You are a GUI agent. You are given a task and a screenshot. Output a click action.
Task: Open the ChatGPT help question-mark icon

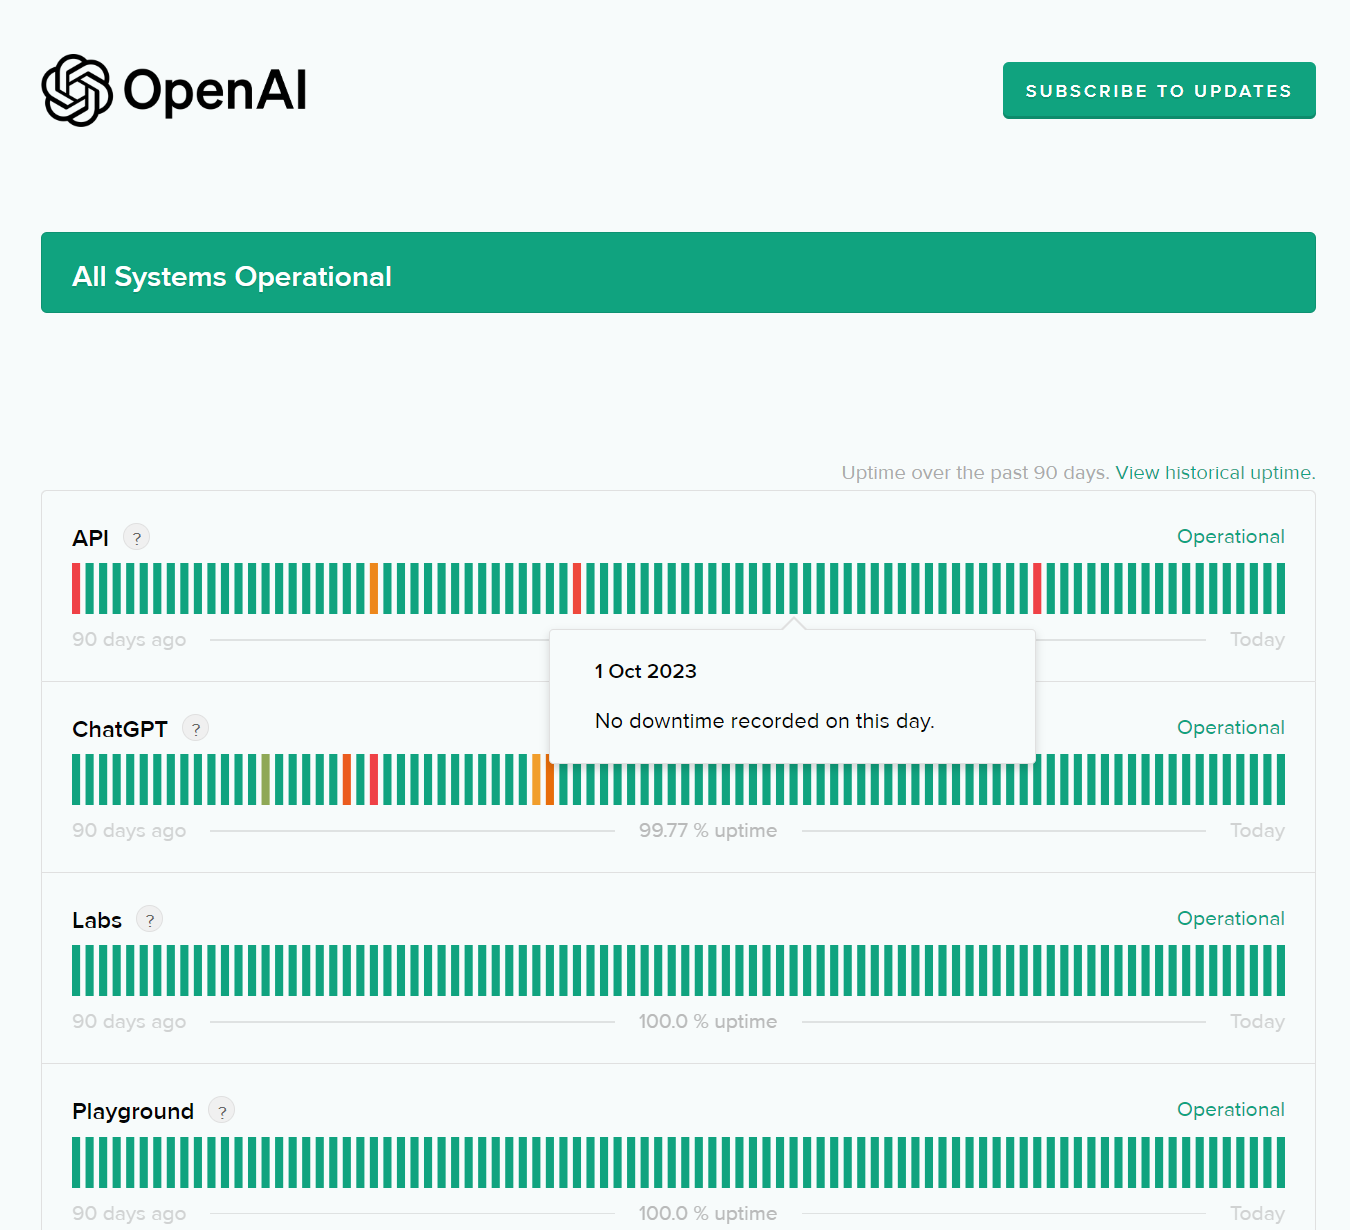(196, 728)
